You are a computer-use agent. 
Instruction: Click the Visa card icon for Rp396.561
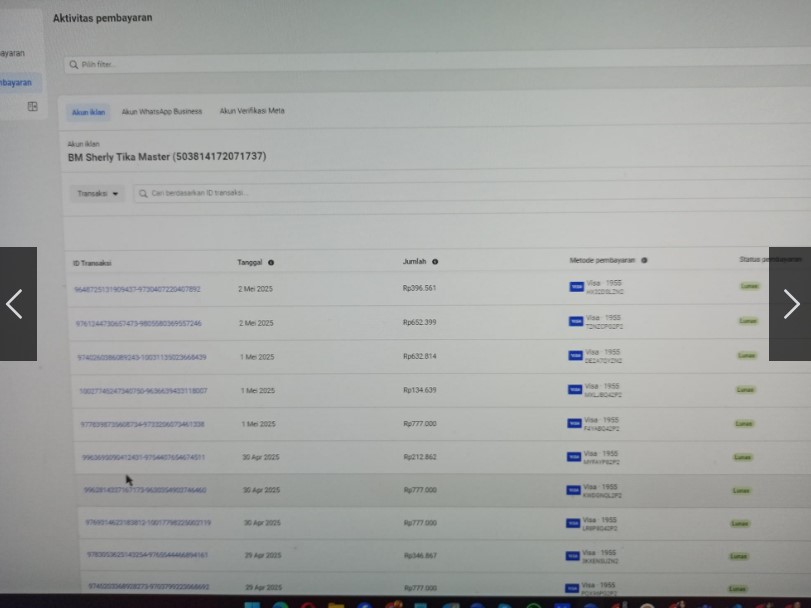576,287
